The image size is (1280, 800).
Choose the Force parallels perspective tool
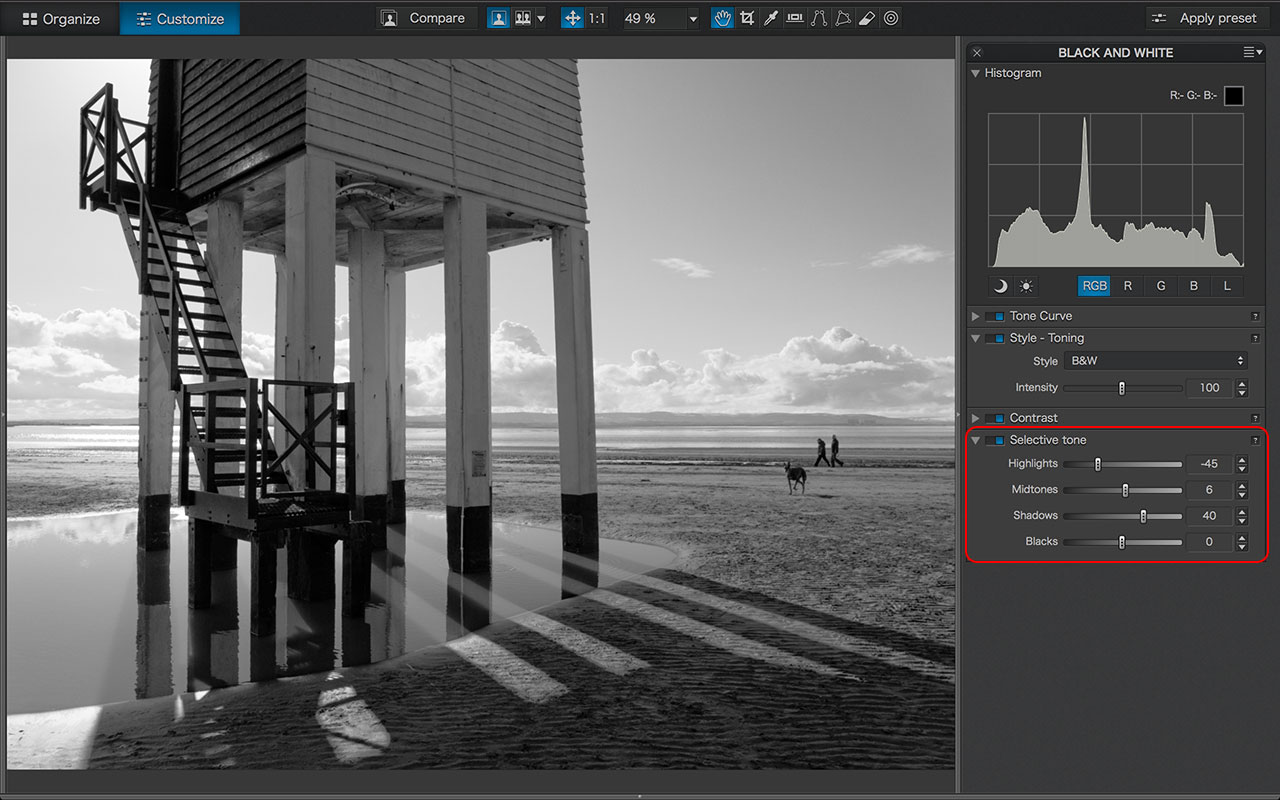[818, 18]
